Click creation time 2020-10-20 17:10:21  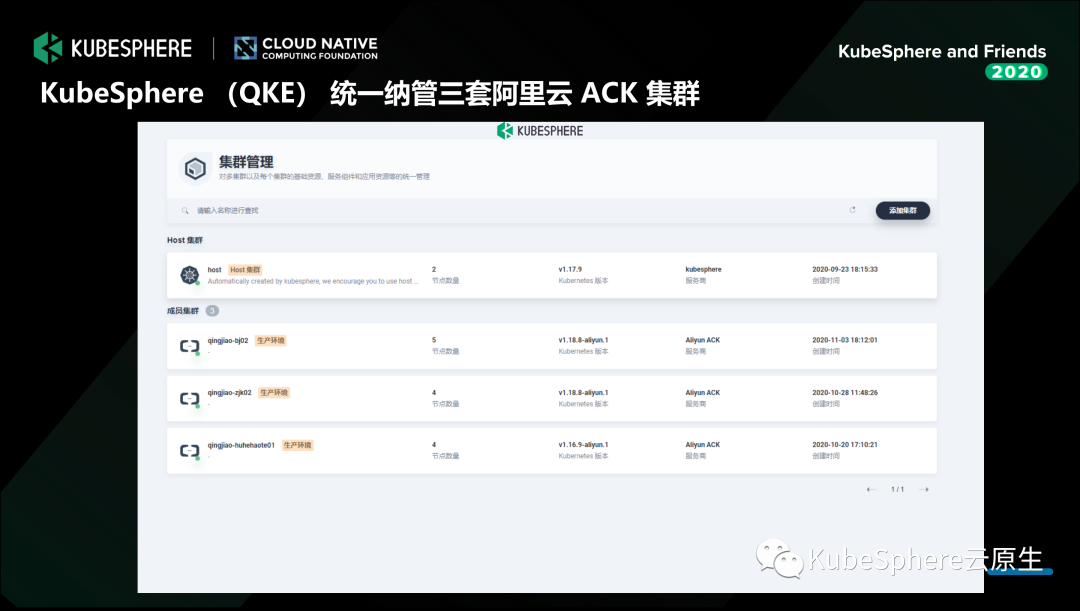844,444
